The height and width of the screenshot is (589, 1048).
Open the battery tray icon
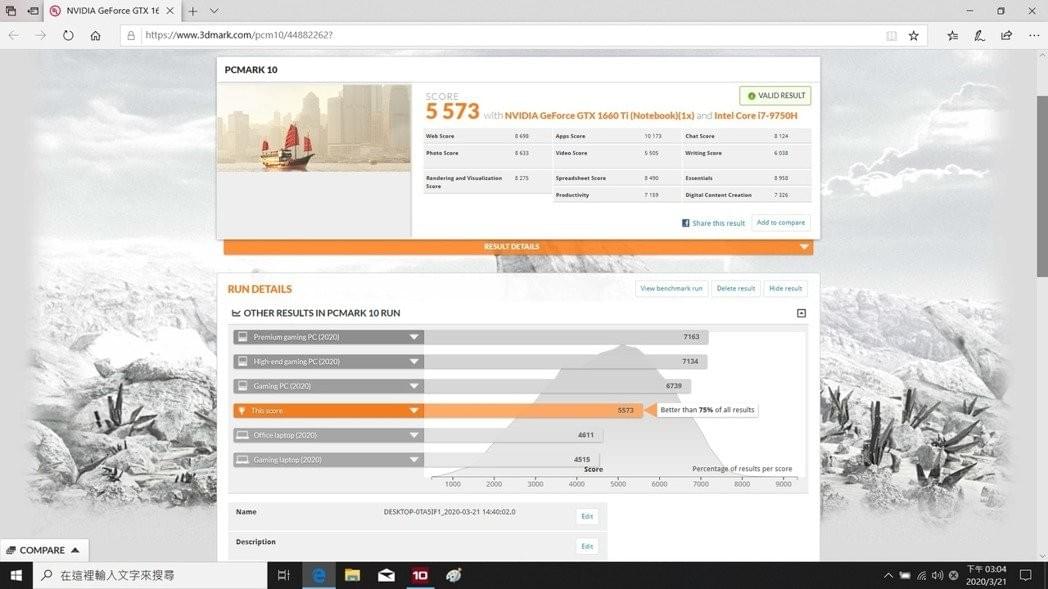point(904,575)
